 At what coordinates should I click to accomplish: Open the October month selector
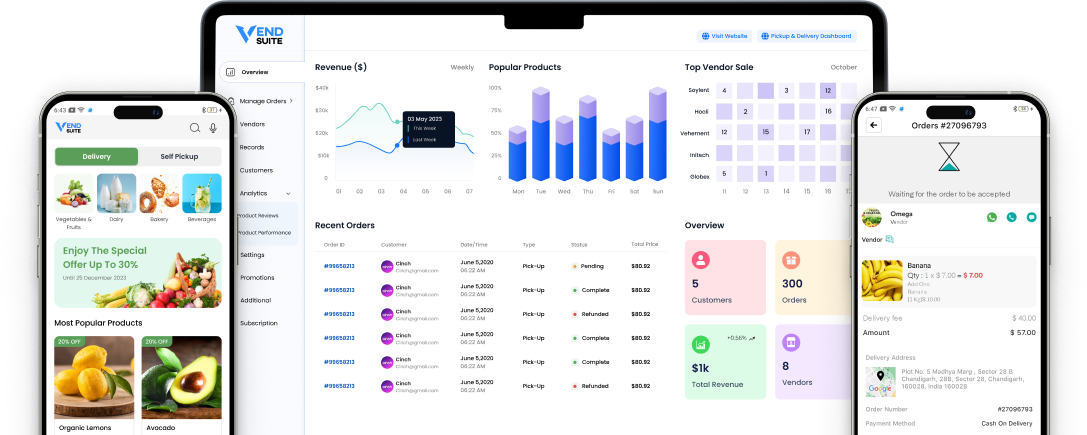pos(843,67)
